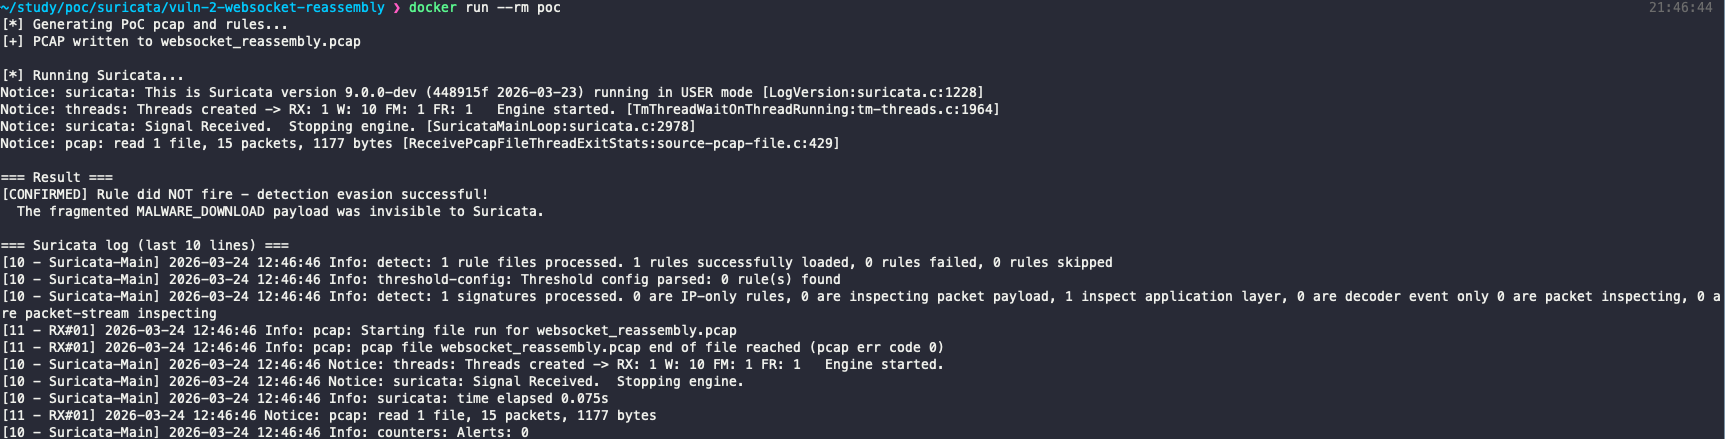
Task: Click the LogVersion:suricata.c:1228 source reference
Action: pyautogui.click(x=873, y=93)
